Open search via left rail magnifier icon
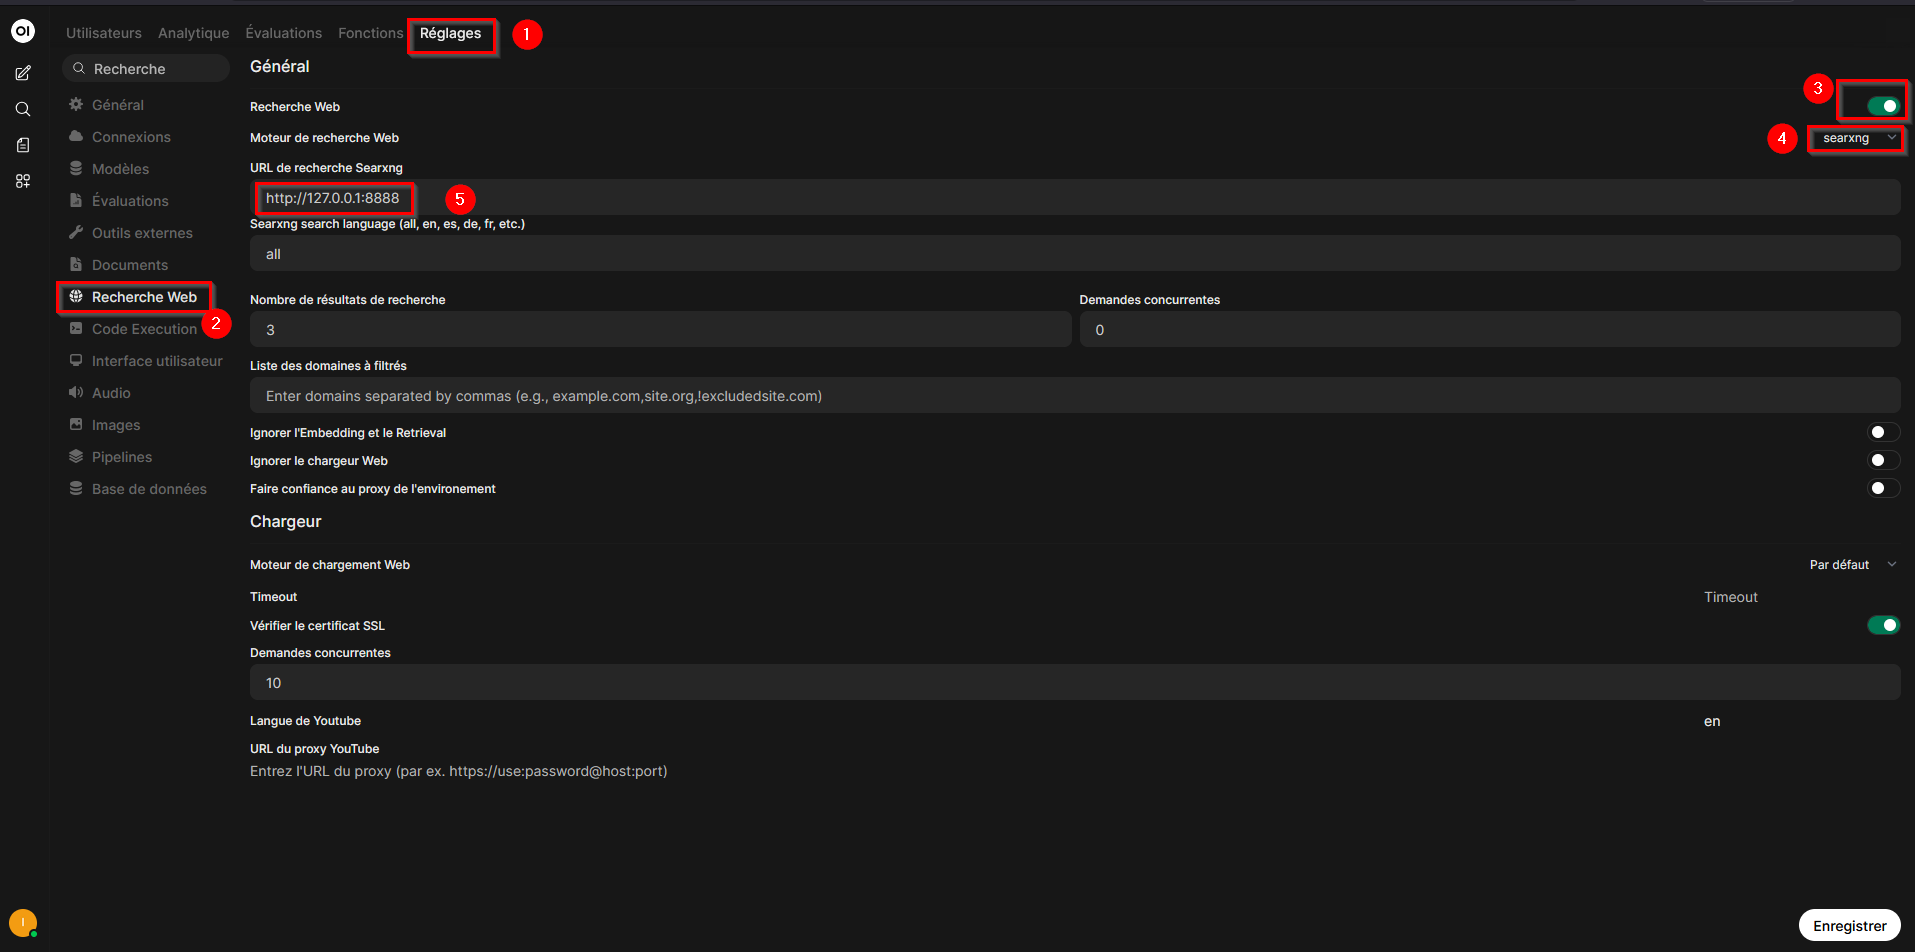Viewport: 1915px width, 952px height. coord(23,109)
